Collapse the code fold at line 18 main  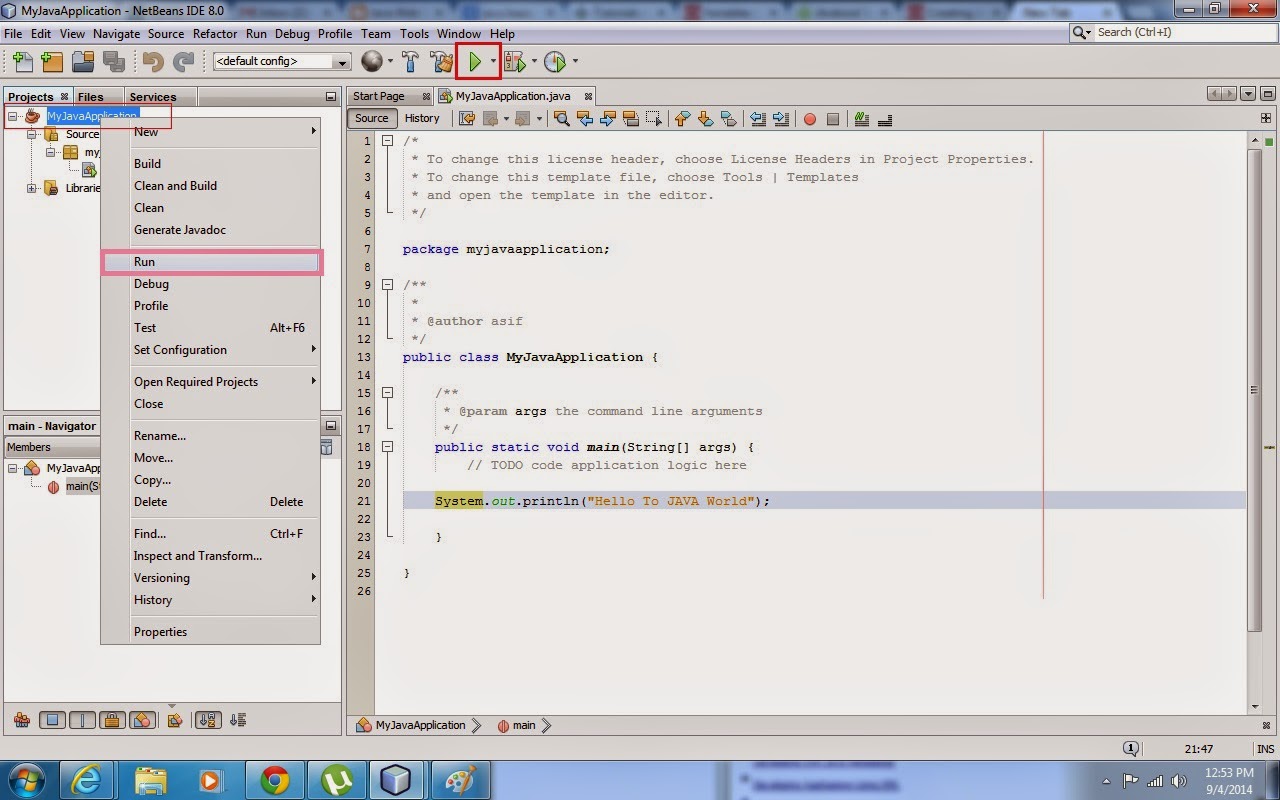[387, 447]
